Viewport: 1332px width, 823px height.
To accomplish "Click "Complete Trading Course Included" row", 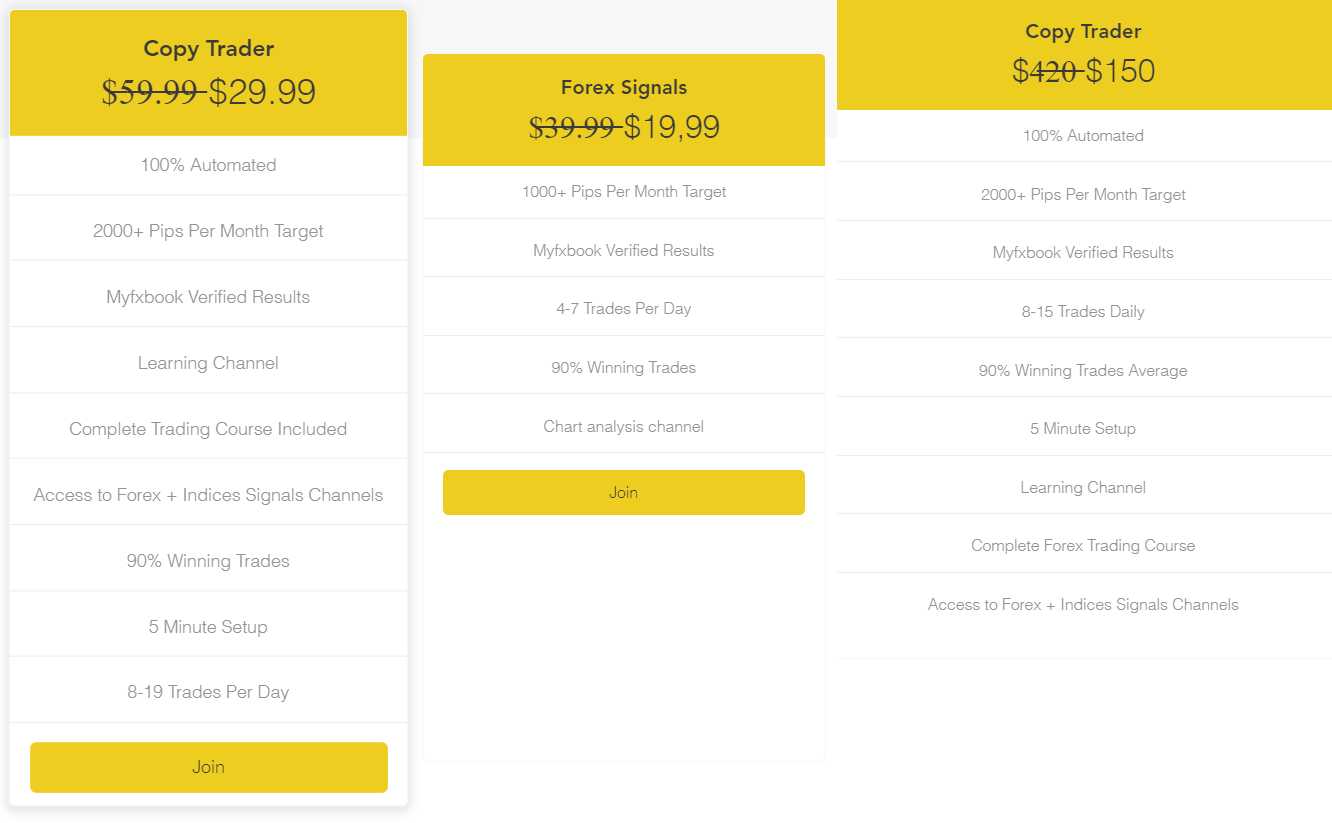I will point(209,428).
